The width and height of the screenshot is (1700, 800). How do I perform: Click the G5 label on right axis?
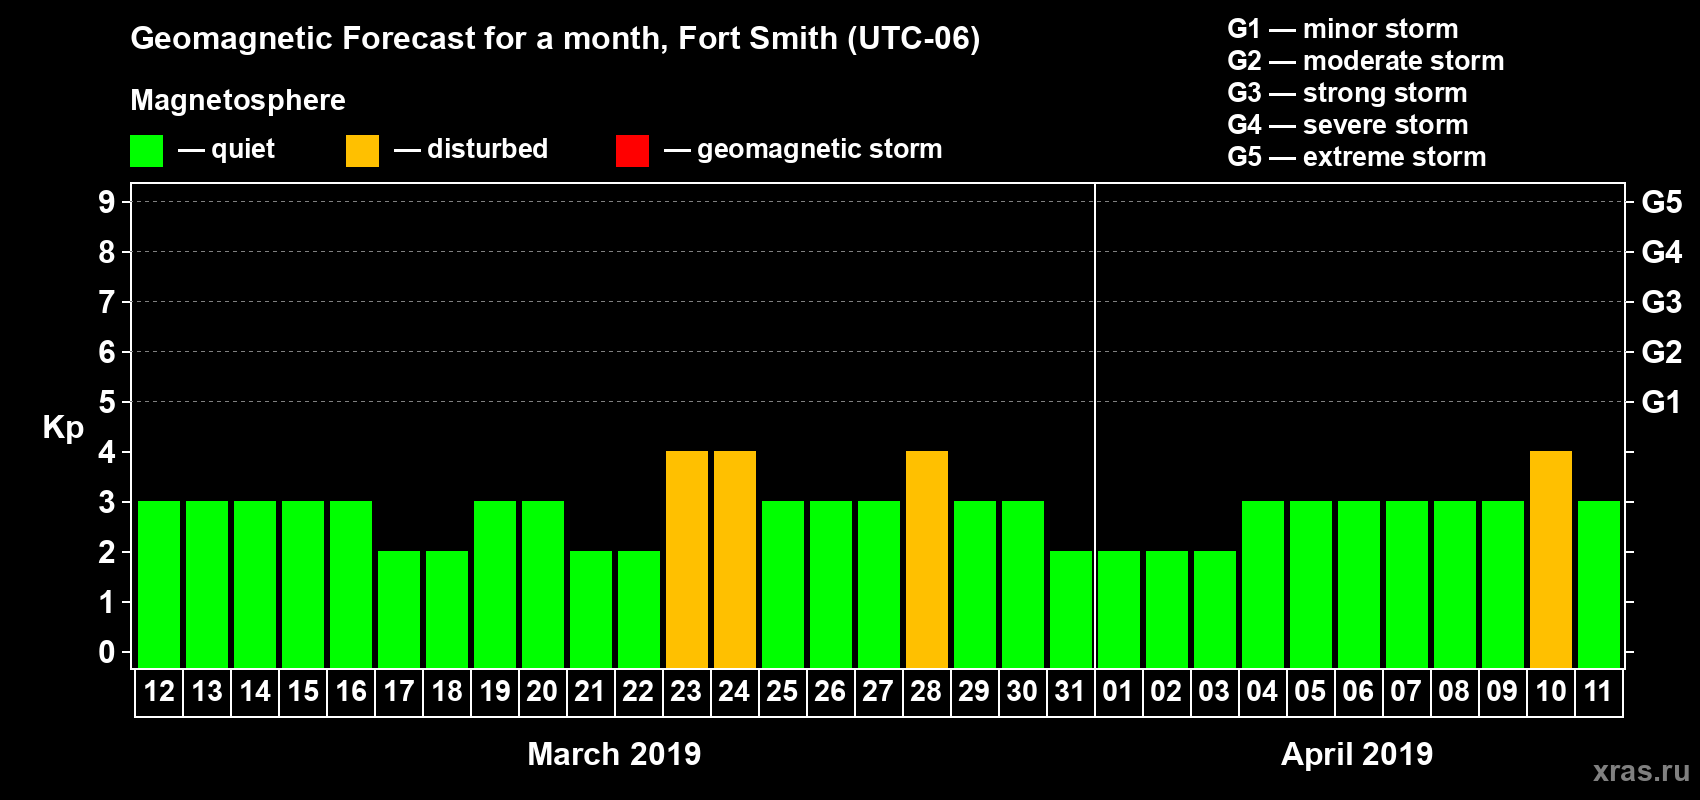coord(1662,202)
